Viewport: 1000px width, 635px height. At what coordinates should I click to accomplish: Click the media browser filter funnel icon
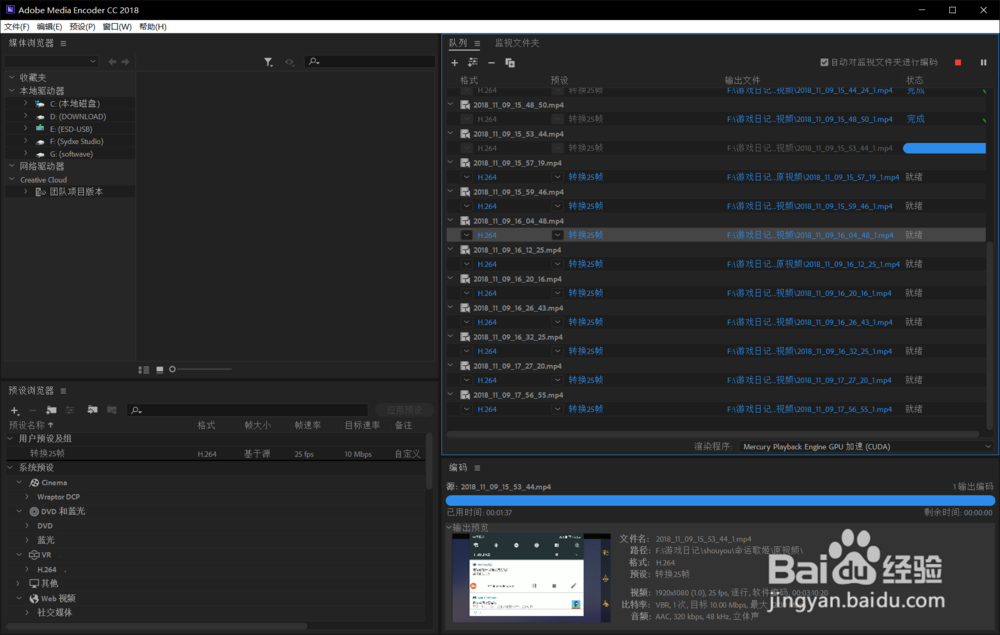tap(268, 62)
